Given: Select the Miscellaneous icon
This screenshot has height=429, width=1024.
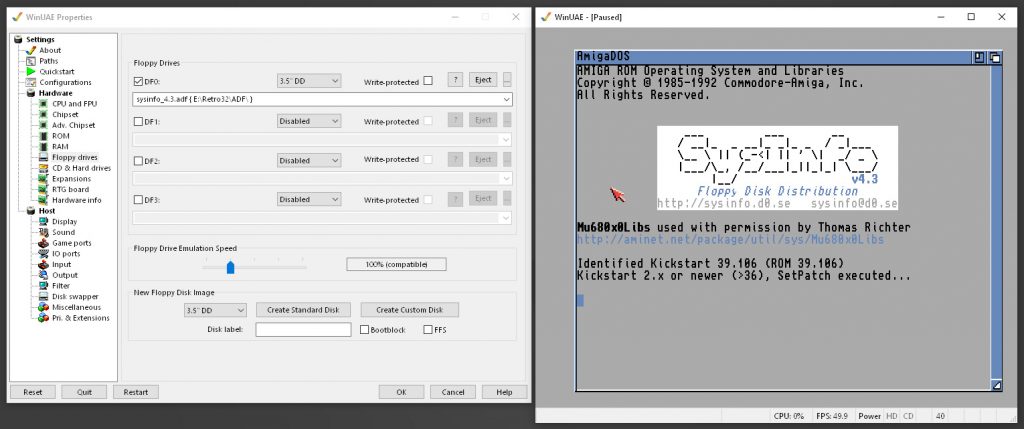Looking at the screenshot, I should (43, 307).
